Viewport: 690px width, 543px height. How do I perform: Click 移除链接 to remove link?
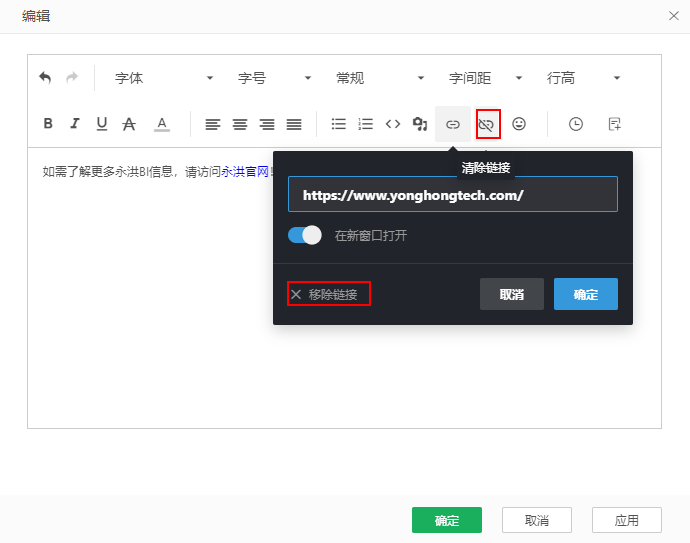tap(329, 294)
